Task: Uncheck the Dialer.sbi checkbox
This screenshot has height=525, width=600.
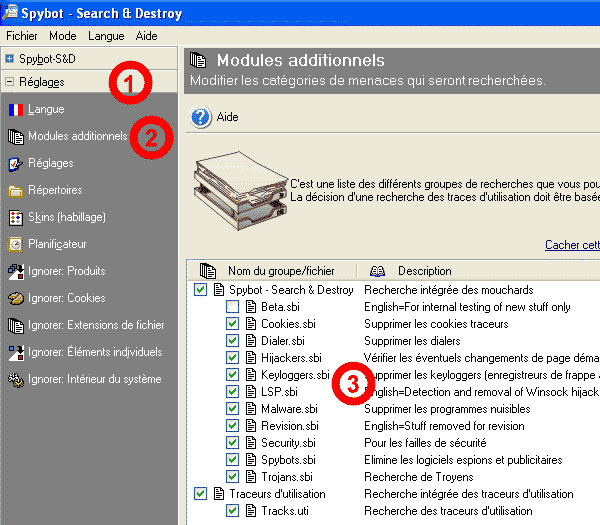Action: point(232,341)
